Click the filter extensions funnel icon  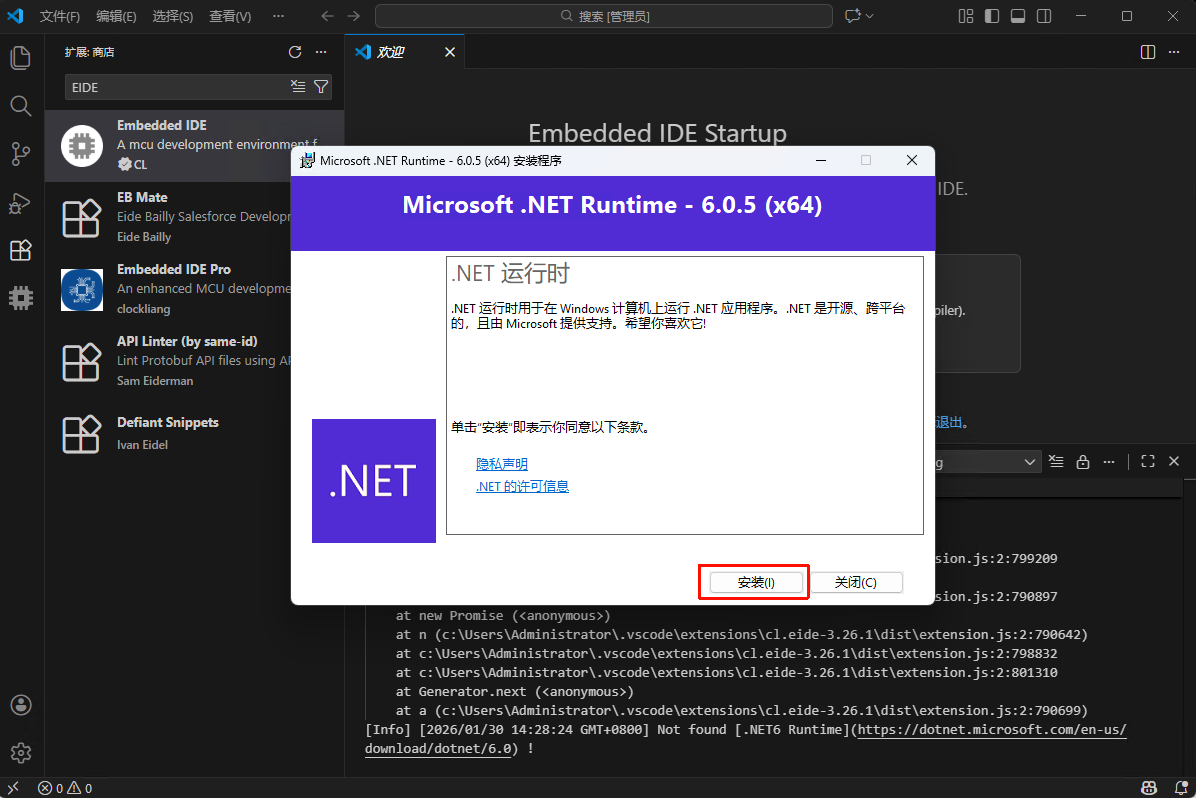pyautogui.click(x=321, y=87)
